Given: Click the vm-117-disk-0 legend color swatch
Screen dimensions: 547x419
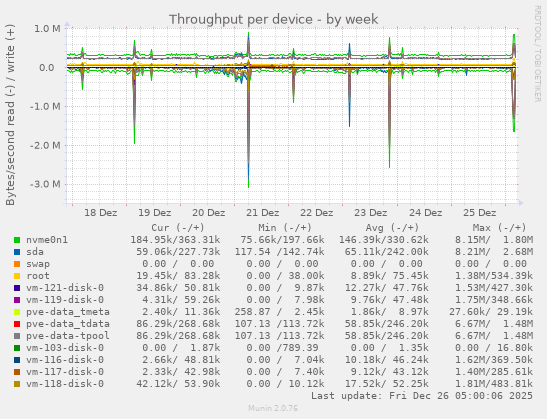Looking at the screenshot, I should point(17,372).
